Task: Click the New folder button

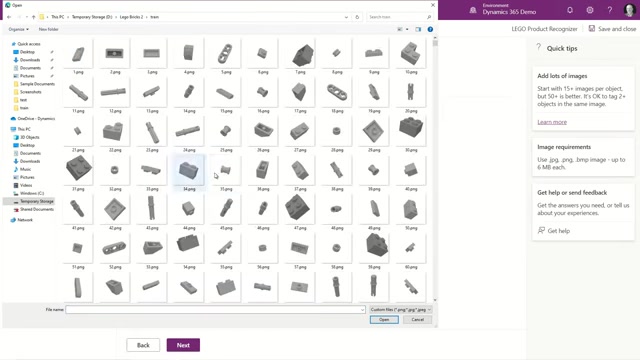Action: [49, 29]
